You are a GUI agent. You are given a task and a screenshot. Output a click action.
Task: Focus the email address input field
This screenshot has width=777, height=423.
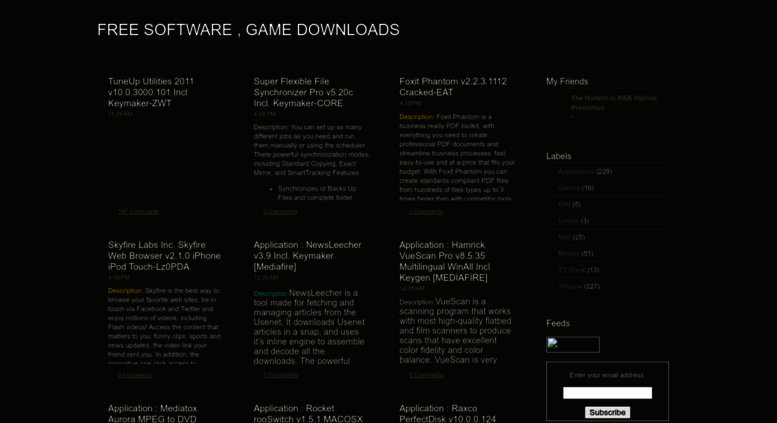point(607,393)
